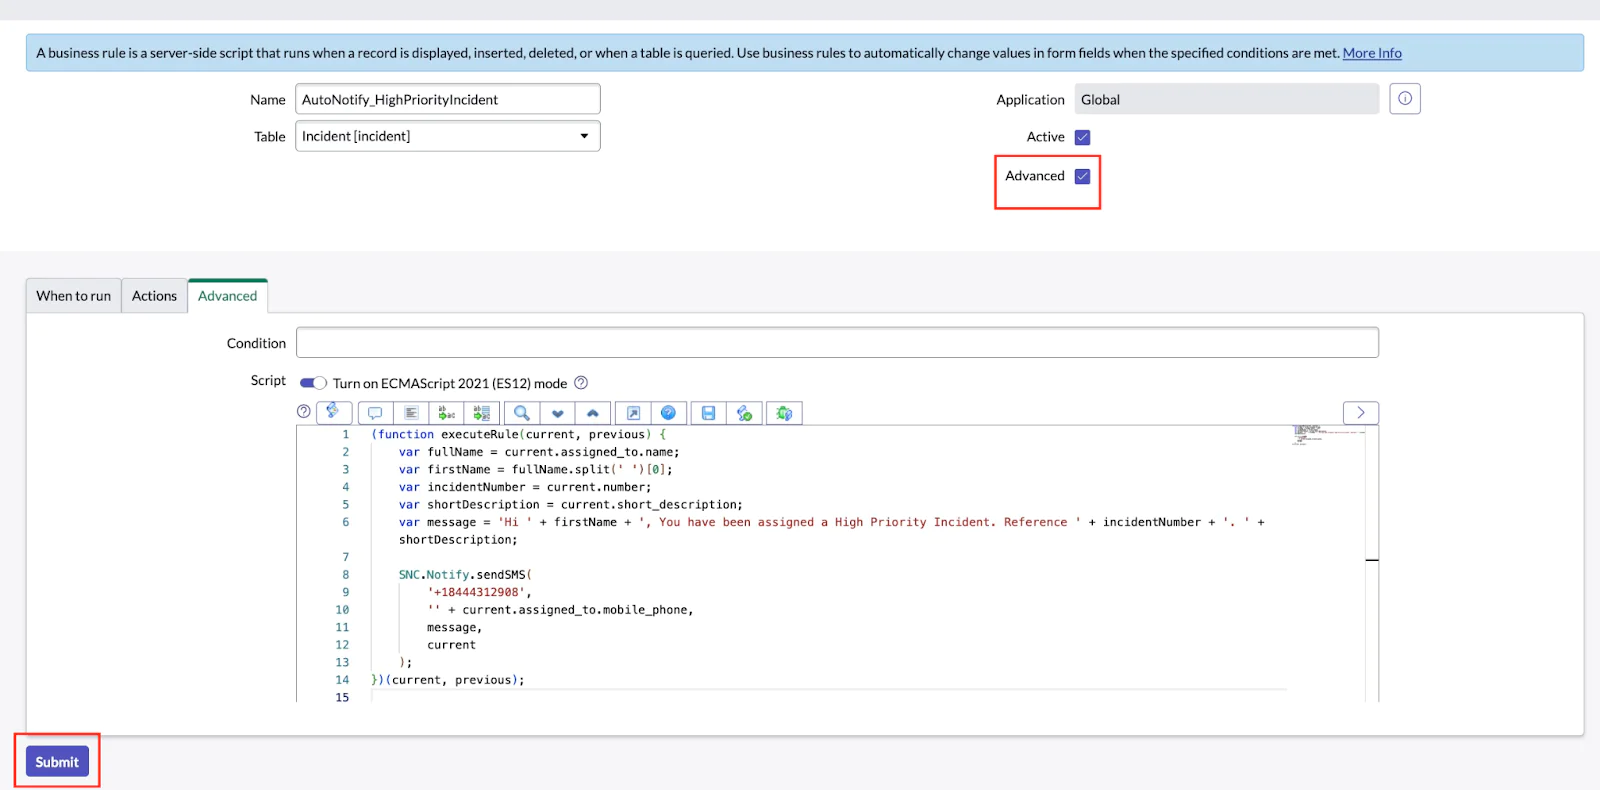
Task: Click the format code icon
Action: (x=411, y=413)
